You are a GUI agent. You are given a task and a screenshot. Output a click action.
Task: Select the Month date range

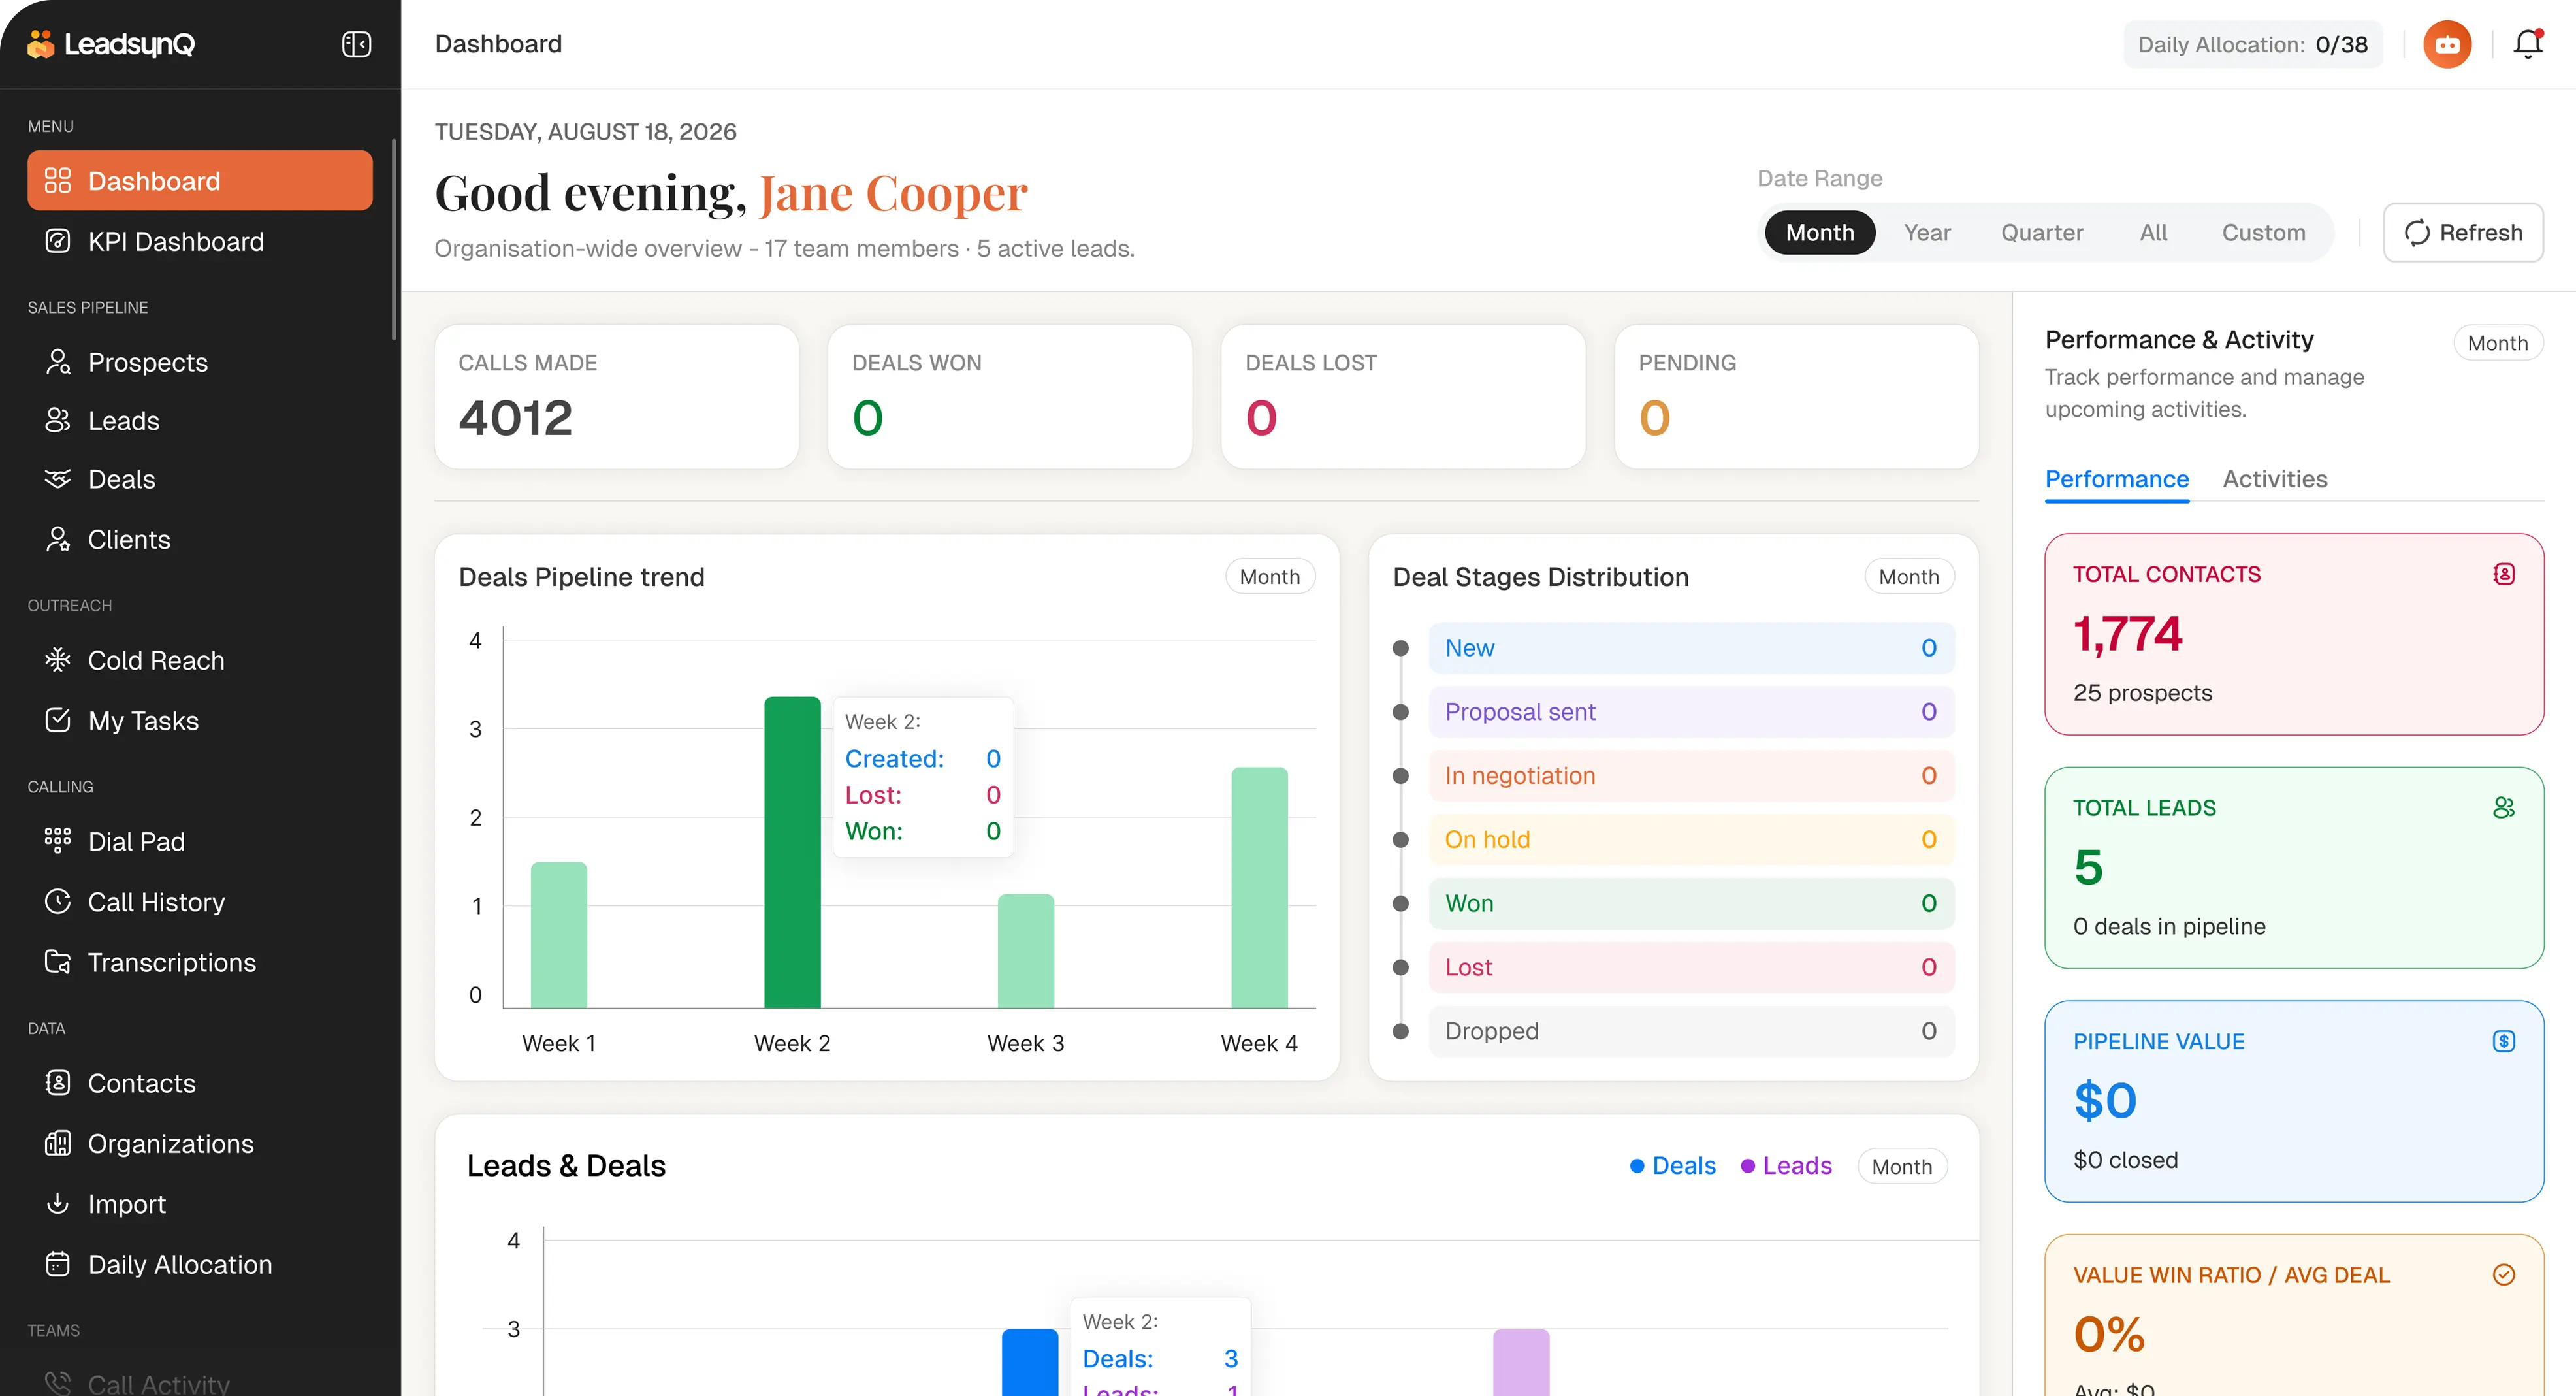pyautogui.click(x=1819, y=233)
